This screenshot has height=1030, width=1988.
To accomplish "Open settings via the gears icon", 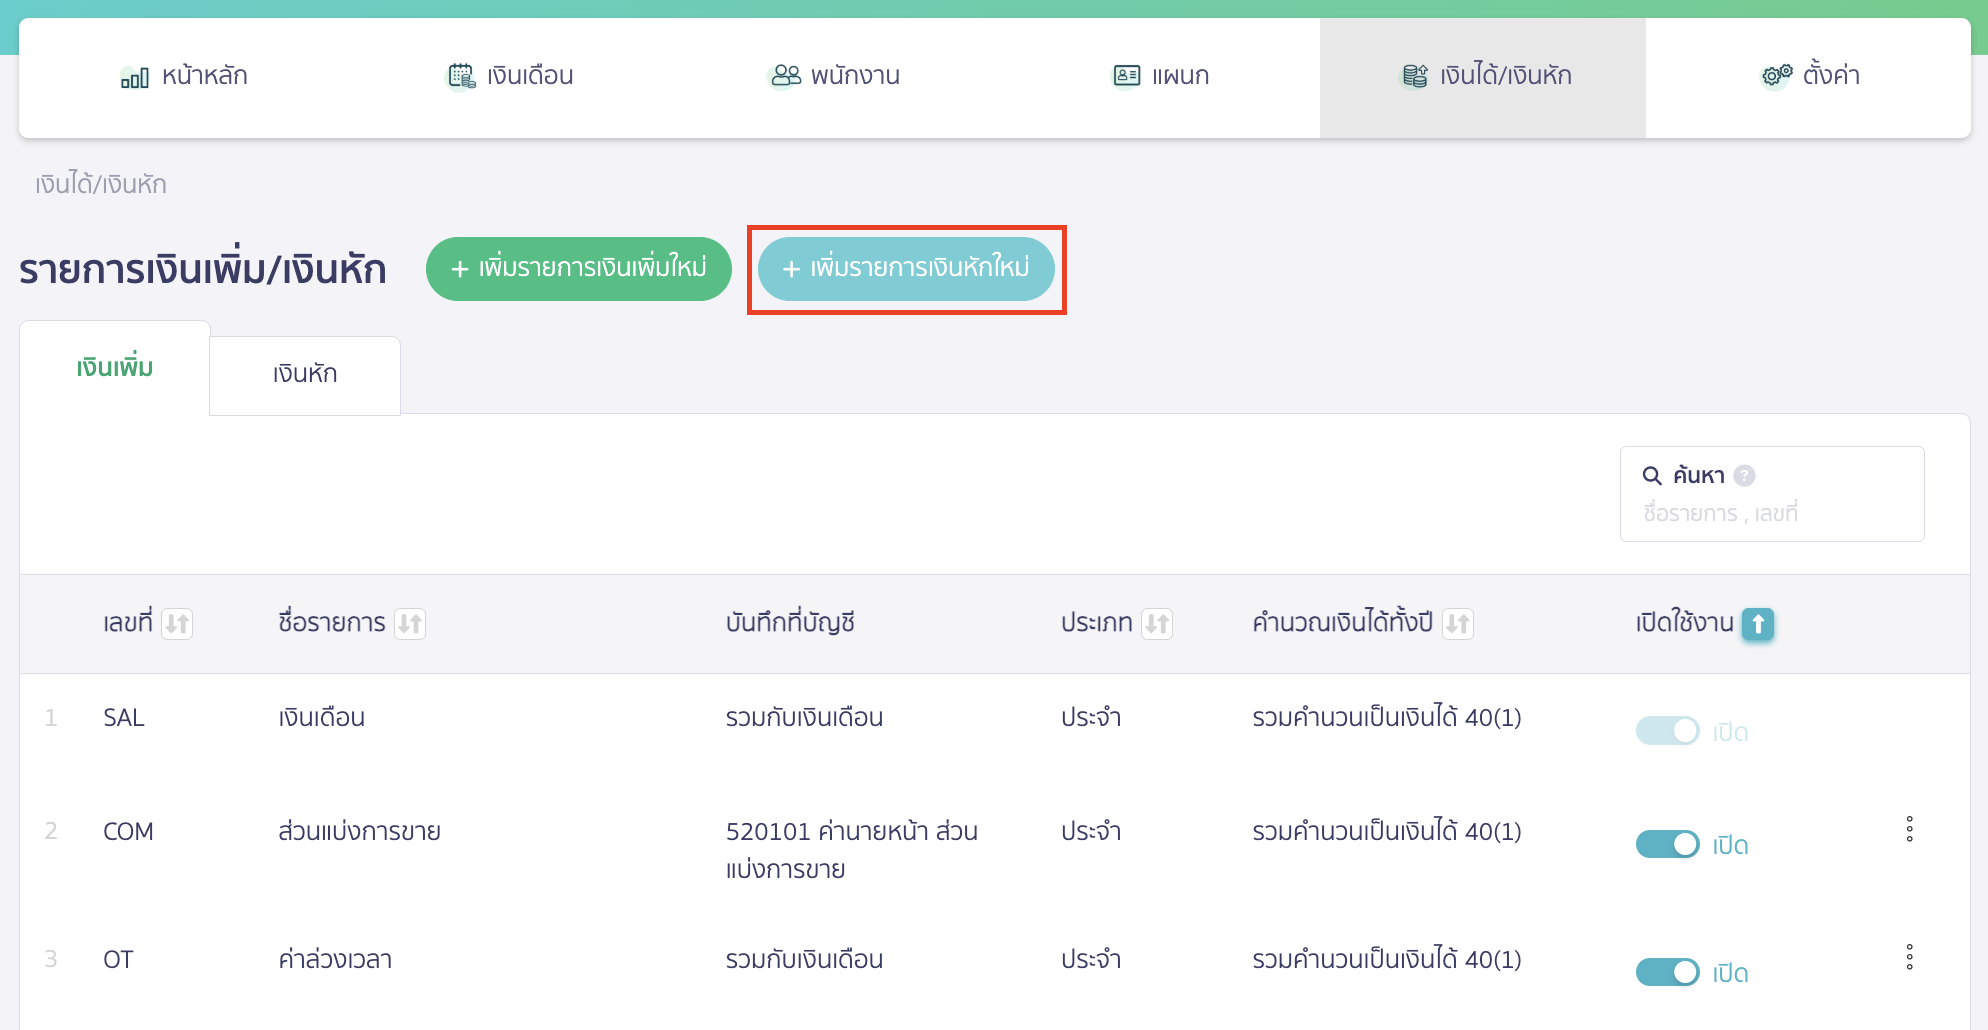I will [x=1775, y=74].
